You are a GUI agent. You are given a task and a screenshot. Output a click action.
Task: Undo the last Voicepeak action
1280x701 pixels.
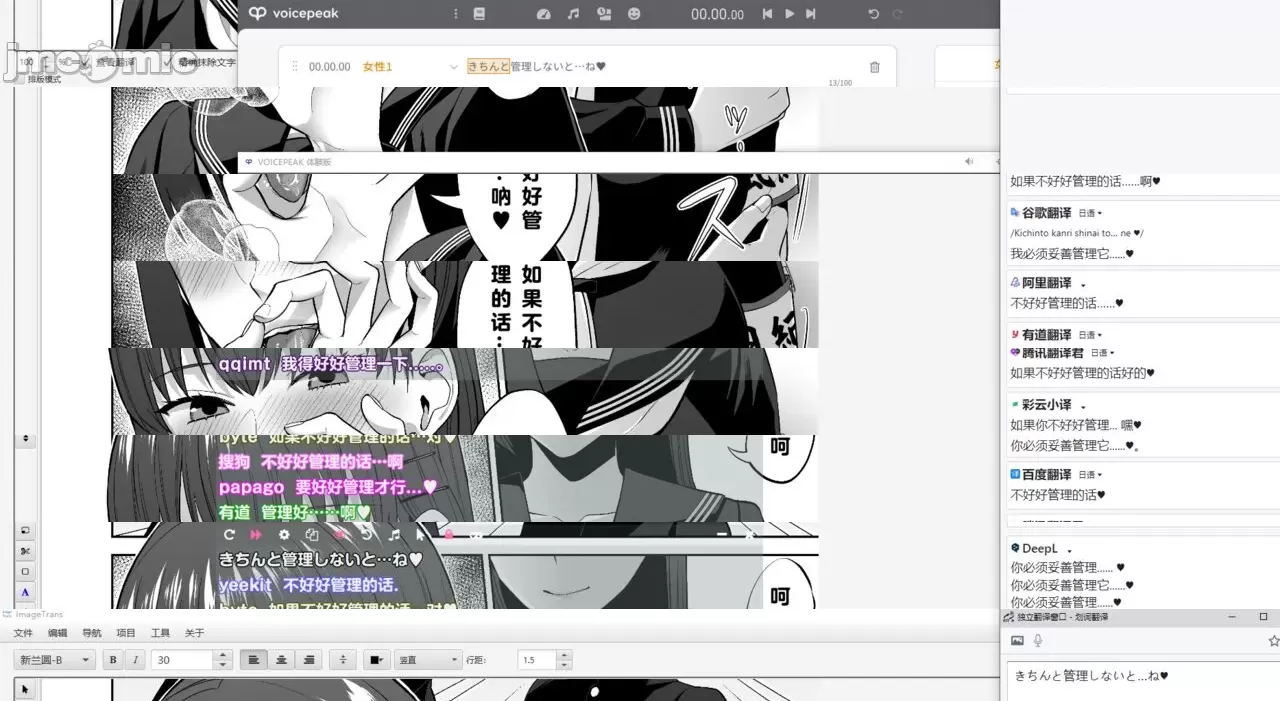click(x=873, y=14)
